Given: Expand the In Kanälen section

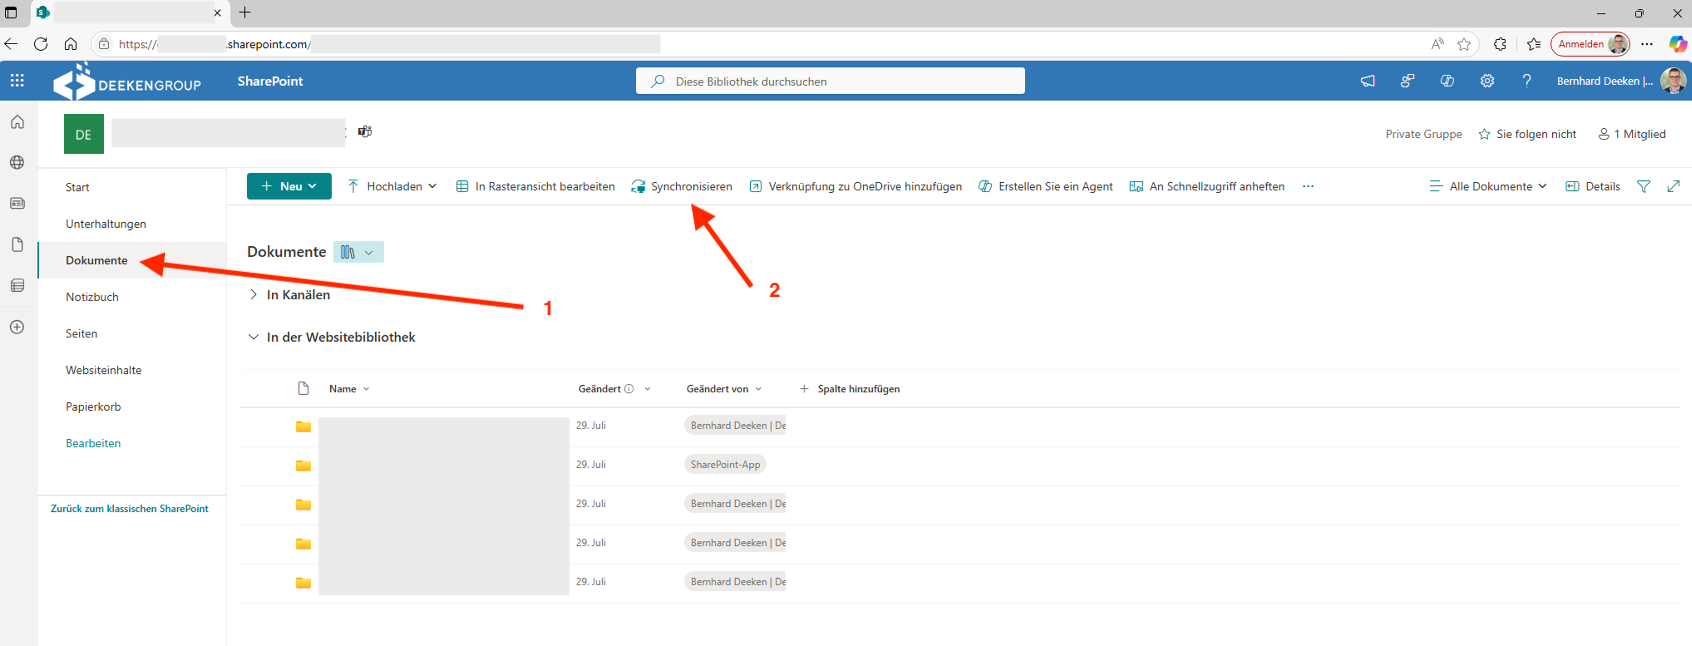Looking at the screenshot, I should pyautogui.click(x=254, y=295).
